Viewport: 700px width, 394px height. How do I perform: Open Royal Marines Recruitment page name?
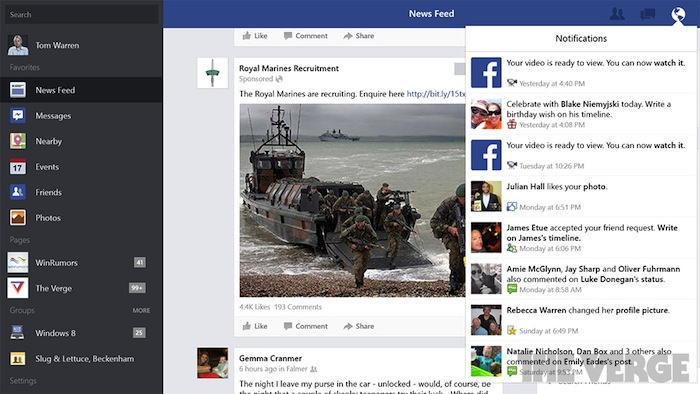click(x=289, y=68)
